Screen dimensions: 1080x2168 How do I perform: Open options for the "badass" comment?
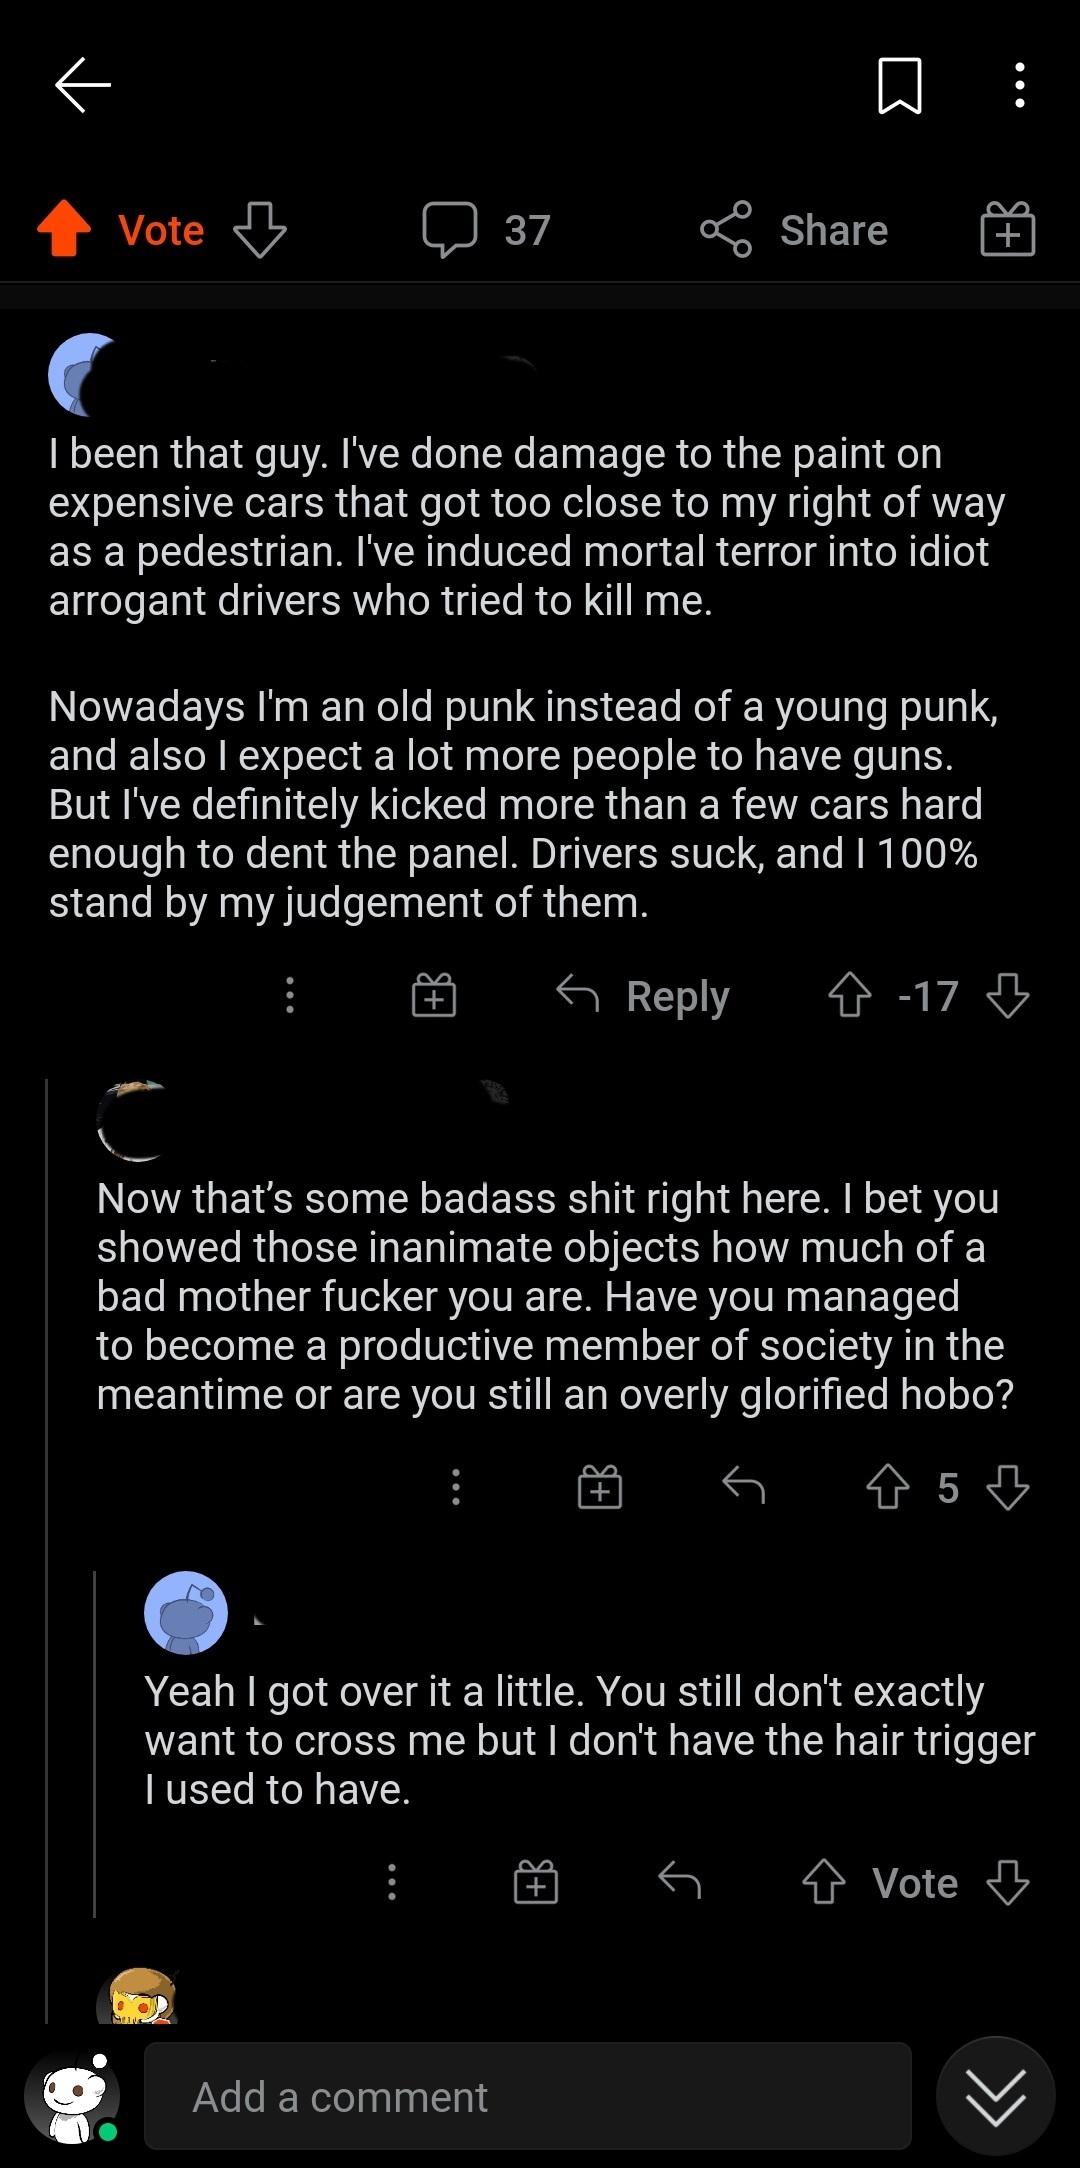pyautogui.click(x=456, y=1487)
